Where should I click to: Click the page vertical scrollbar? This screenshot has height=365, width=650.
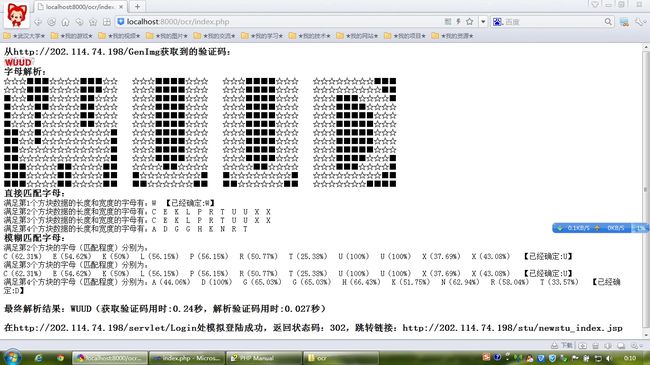(646, 191)
